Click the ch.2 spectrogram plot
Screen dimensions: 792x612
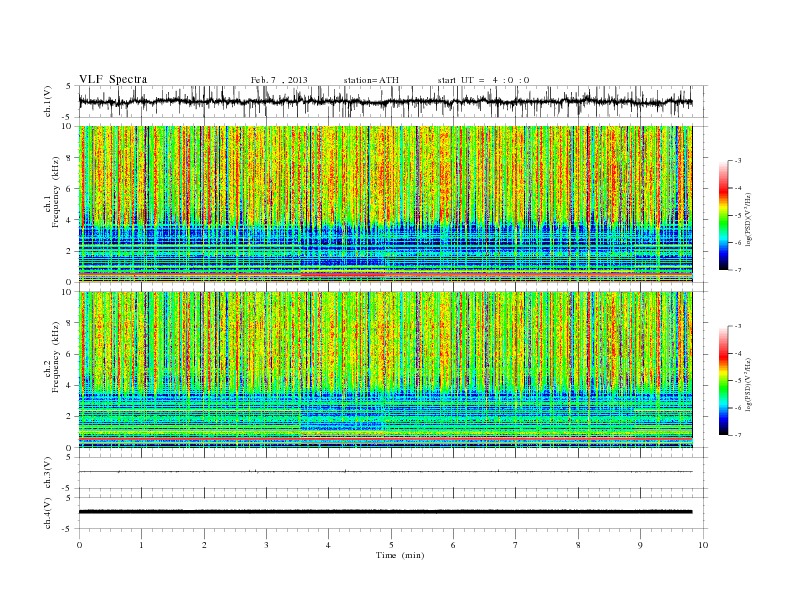click(x=385, y=370)
